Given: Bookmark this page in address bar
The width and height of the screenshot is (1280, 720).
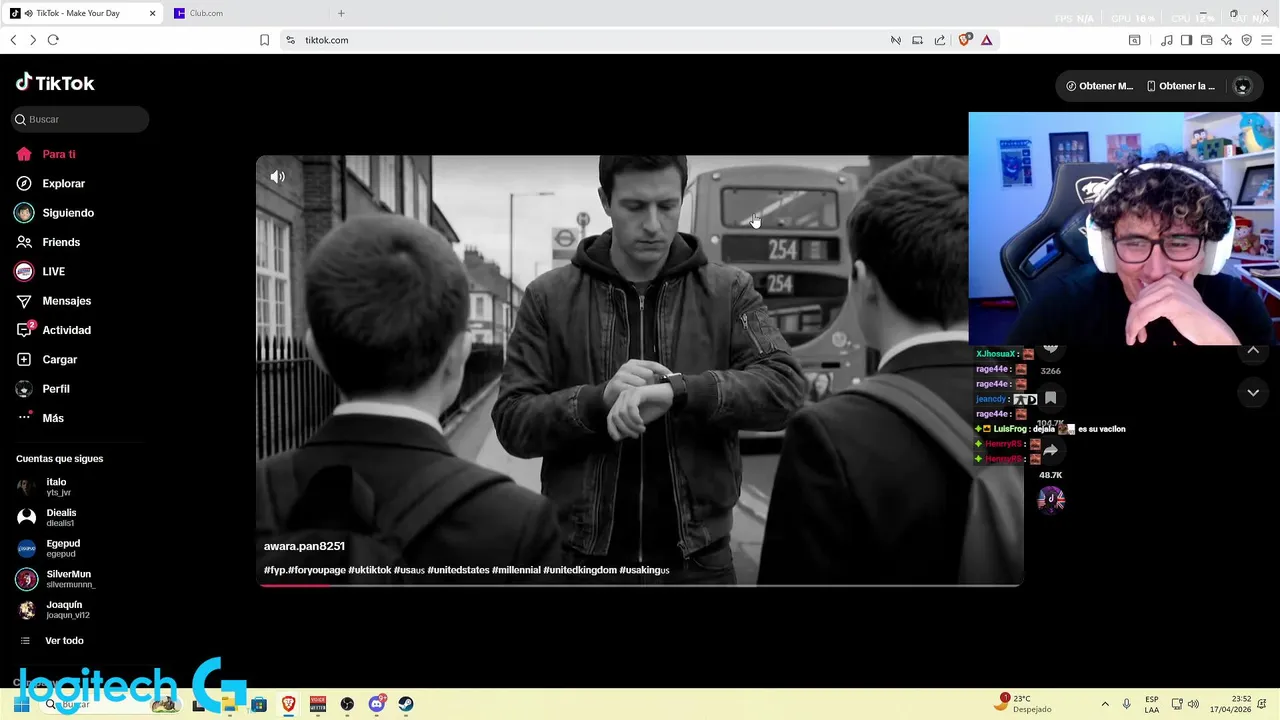Looking at the screenshot, I should pos(264,40).
